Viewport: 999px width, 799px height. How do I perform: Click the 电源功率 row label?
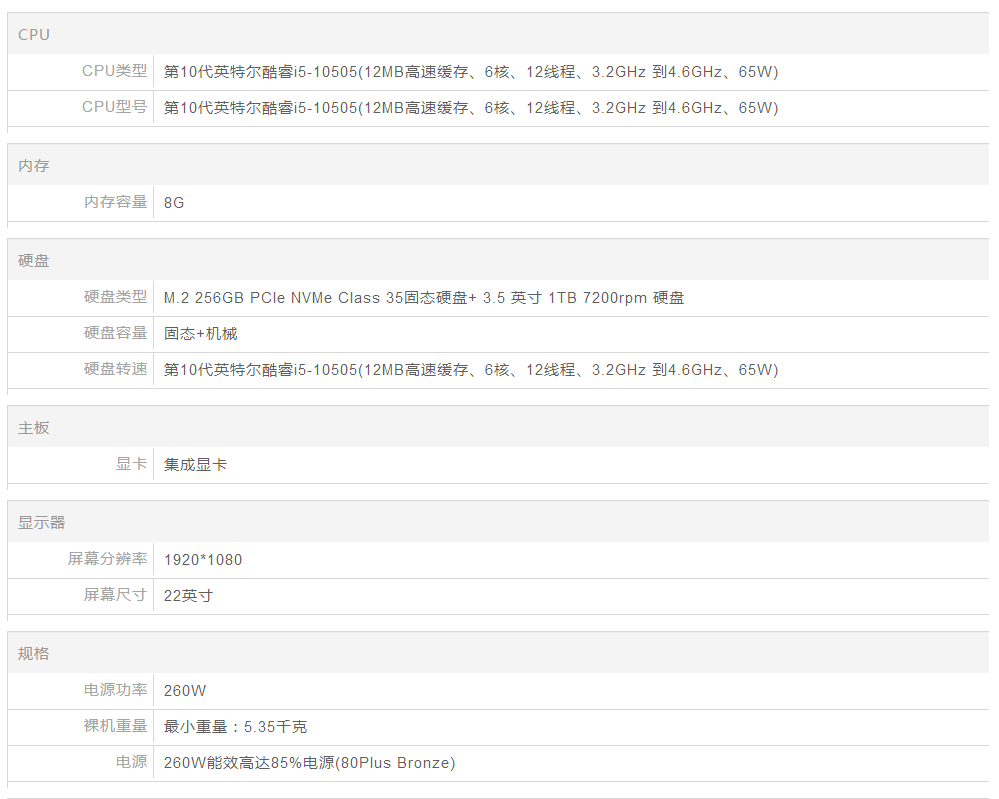pos(115,690)
